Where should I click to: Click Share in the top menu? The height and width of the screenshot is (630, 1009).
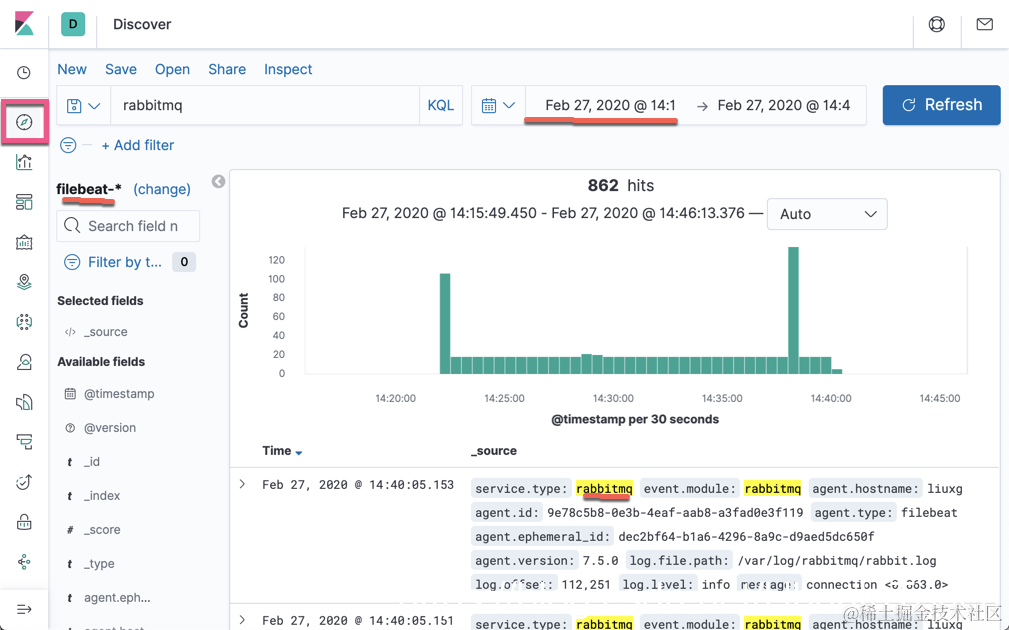[227, 69]
